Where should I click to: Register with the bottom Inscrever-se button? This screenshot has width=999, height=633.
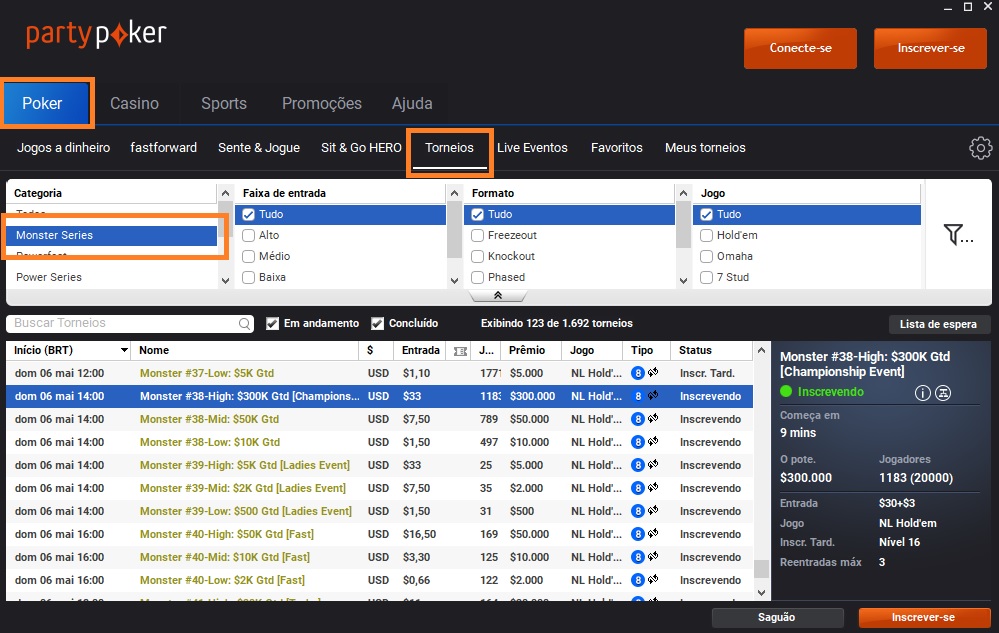[923, 617]
